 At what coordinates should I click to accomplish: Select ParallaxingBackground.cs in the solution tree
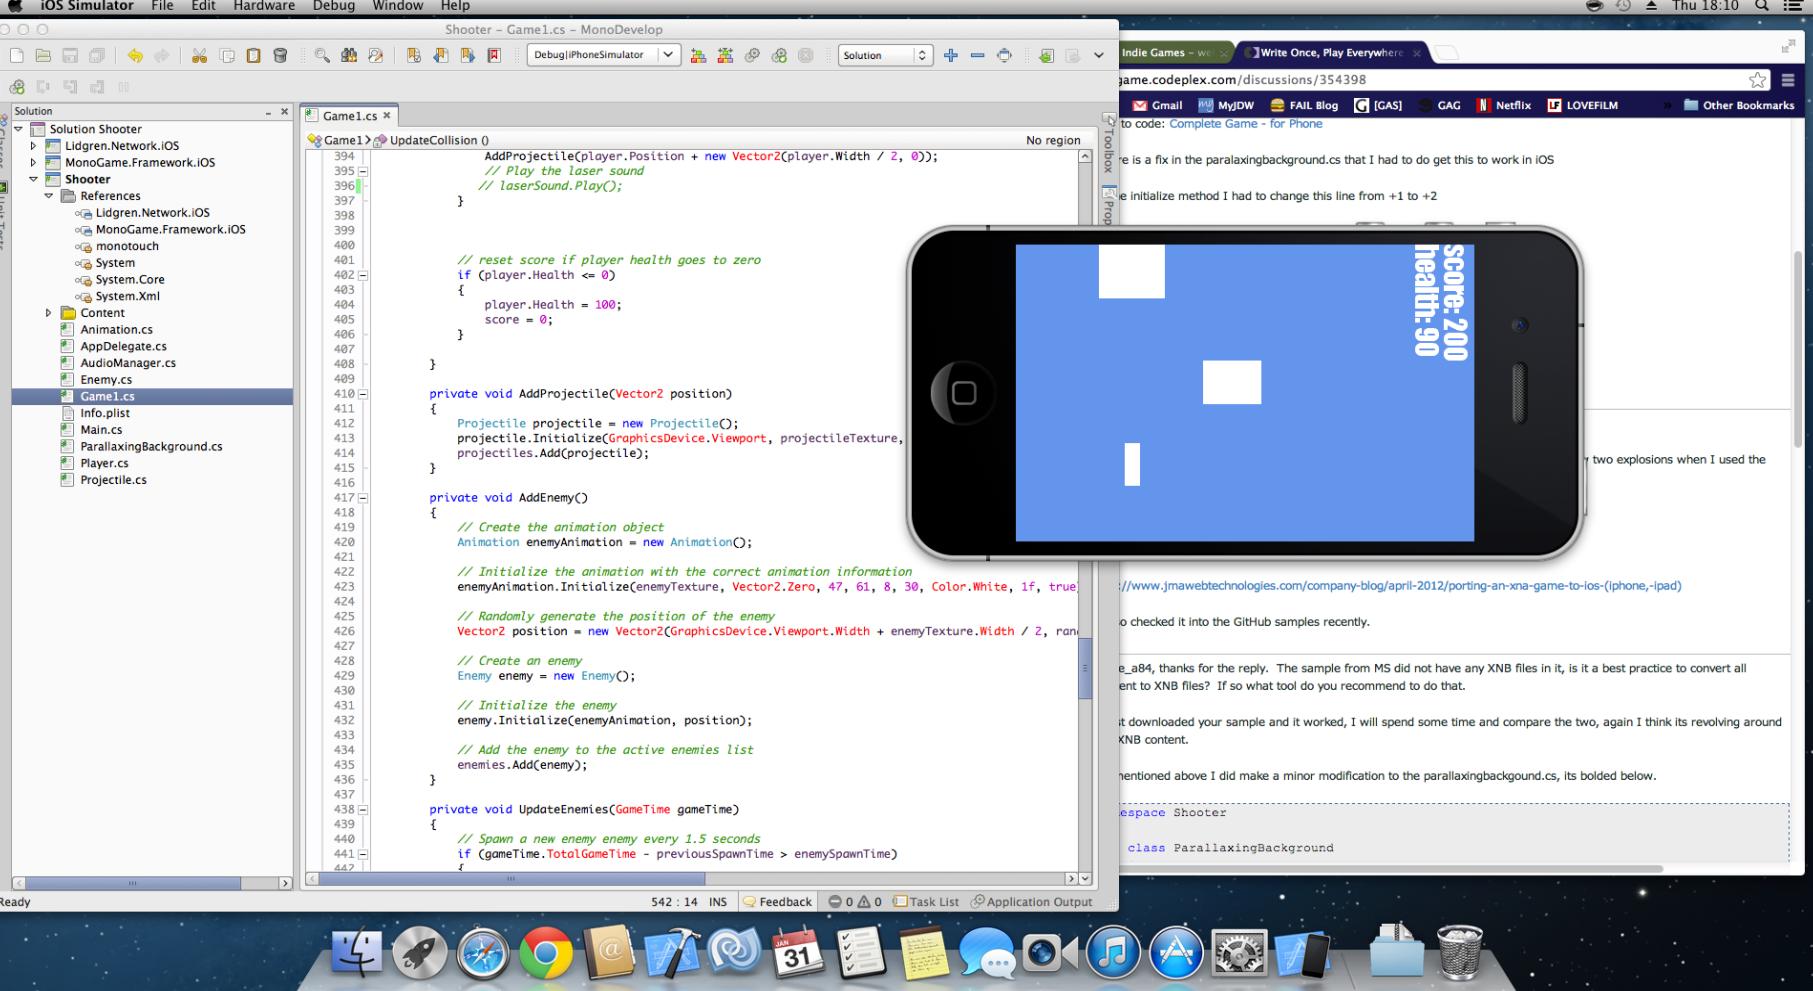coord(151,447)
